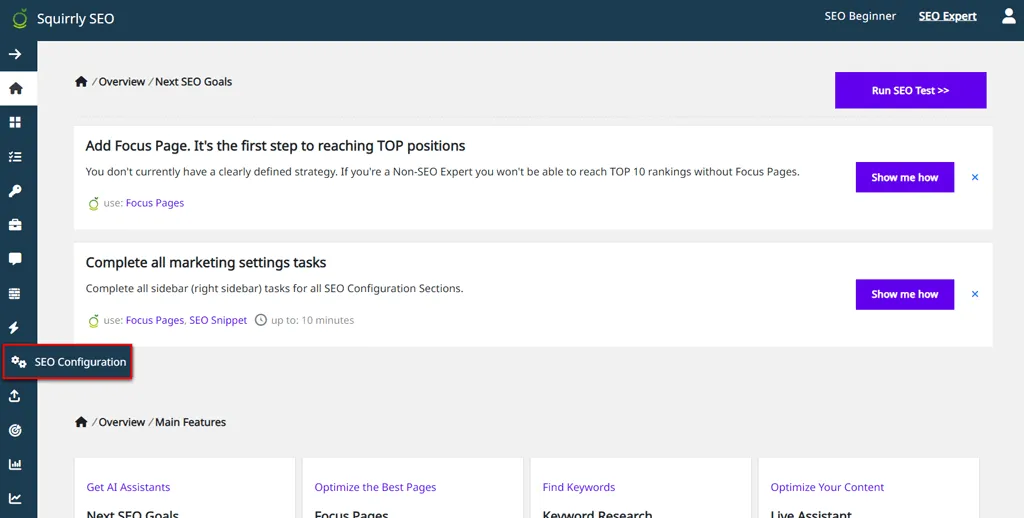This screenshot has height=518, width=1024.
Task: Click Complete all marketing settings tasks heading
Action: 206,263
